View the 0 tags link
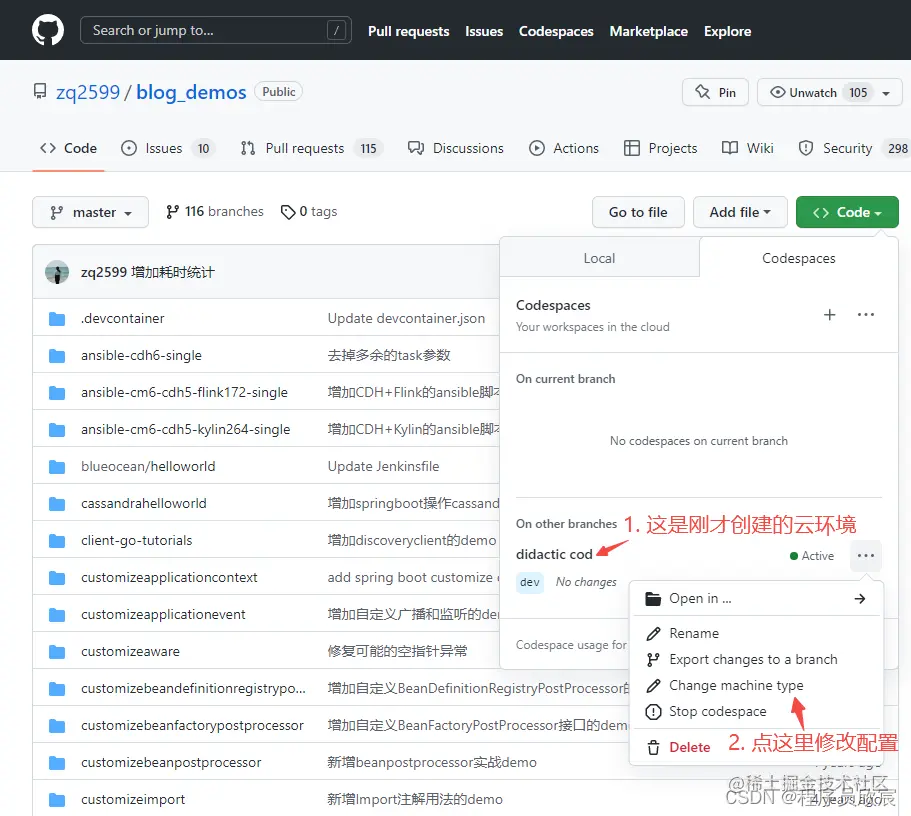The height and width of the screenshot is (816, 911). coord(309,212)
